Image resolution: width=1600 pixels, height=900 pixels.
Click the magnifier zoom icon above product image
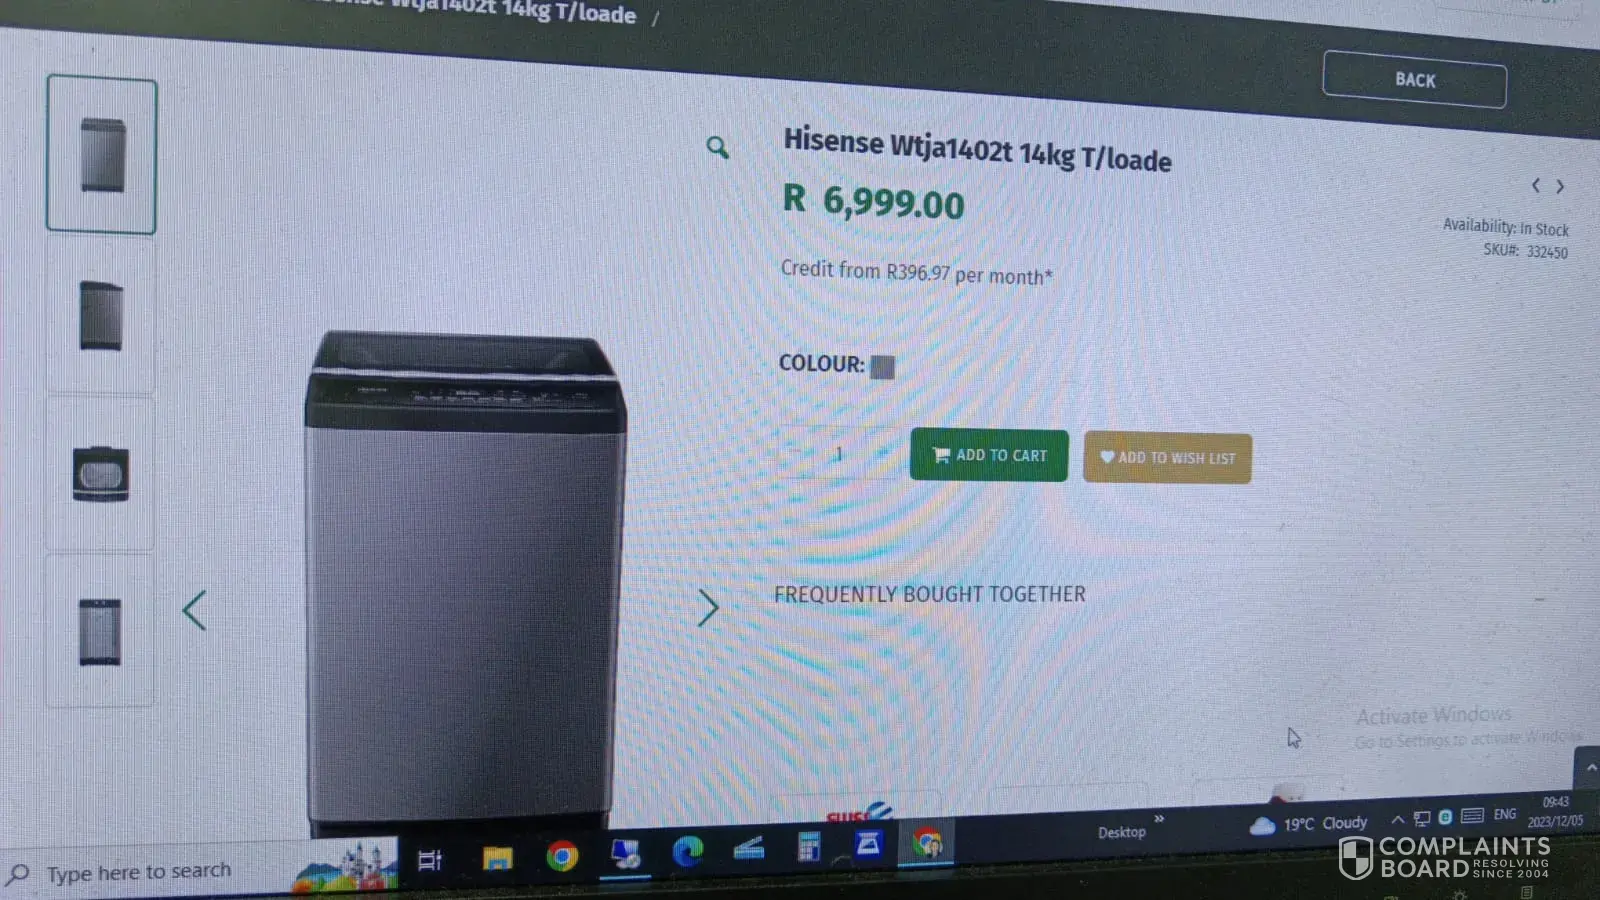pos(717,148)
